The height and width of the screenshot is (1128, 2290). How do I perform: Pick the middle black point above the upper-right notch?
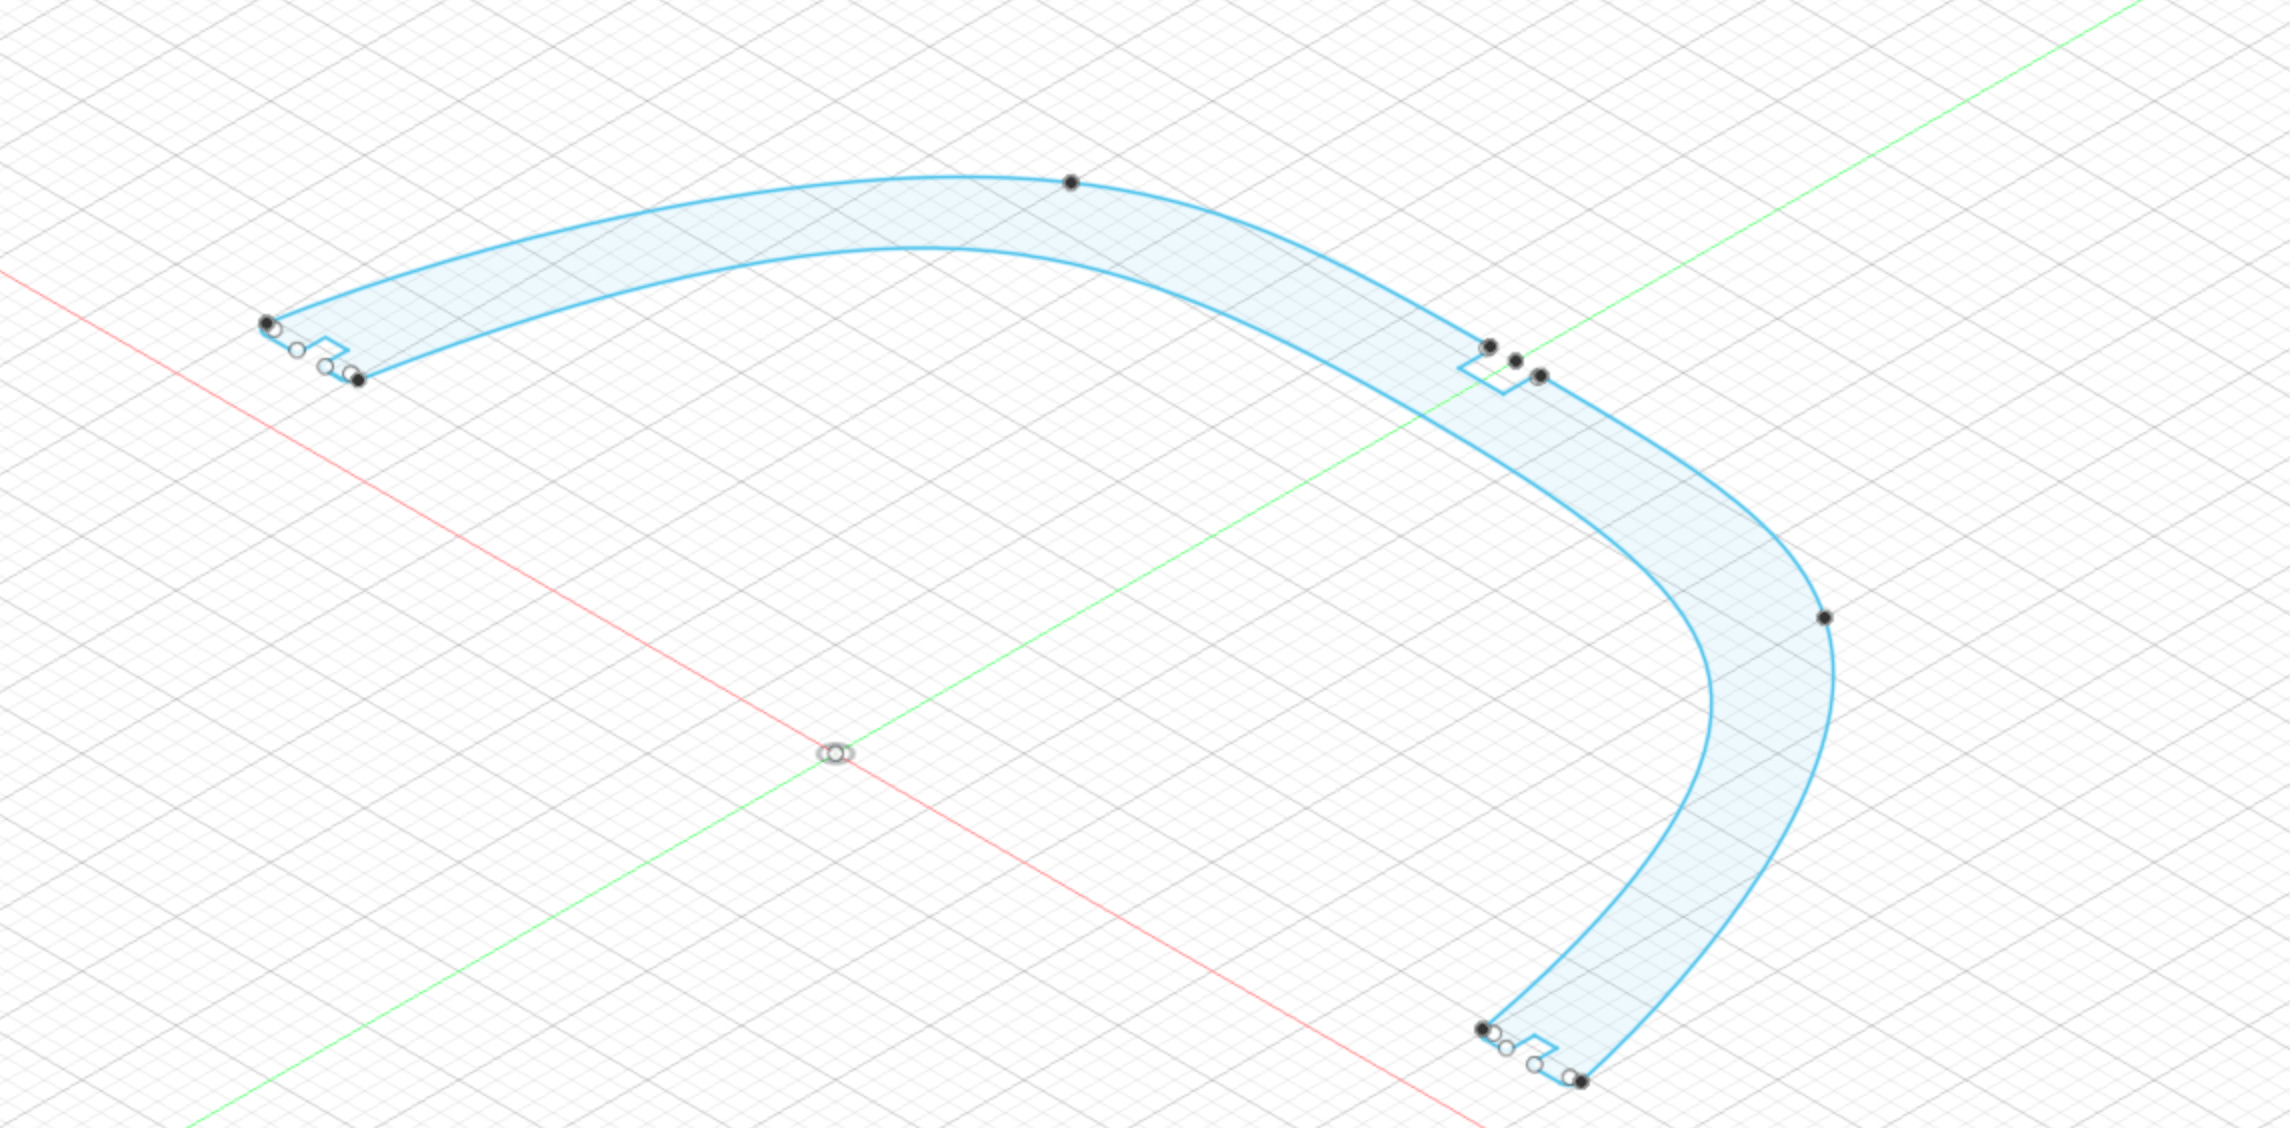[1516, 361]
